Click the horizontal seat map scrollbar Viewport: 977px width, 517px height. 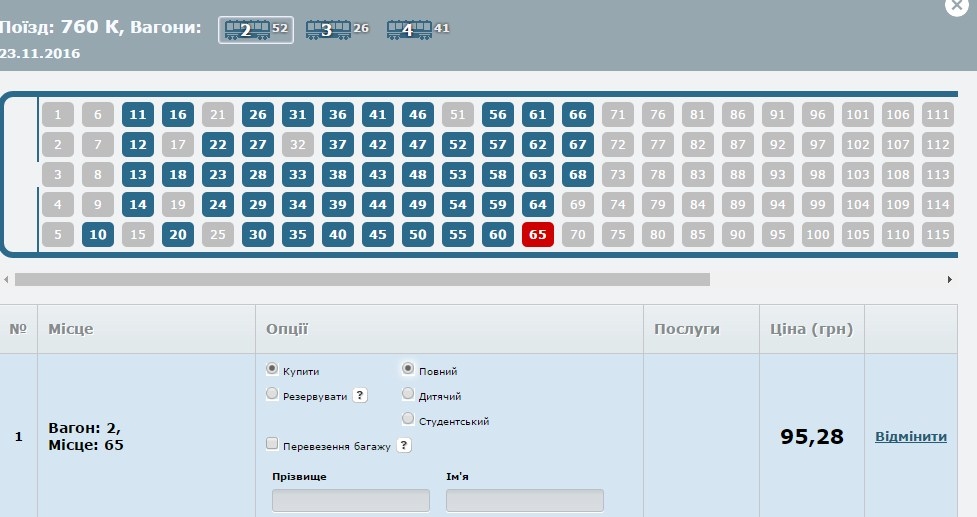[x=362, y=280]
